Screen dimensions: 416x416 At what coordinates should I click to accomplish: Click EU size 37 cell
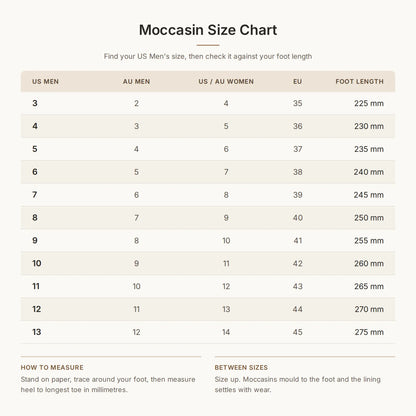click(298, 149)
